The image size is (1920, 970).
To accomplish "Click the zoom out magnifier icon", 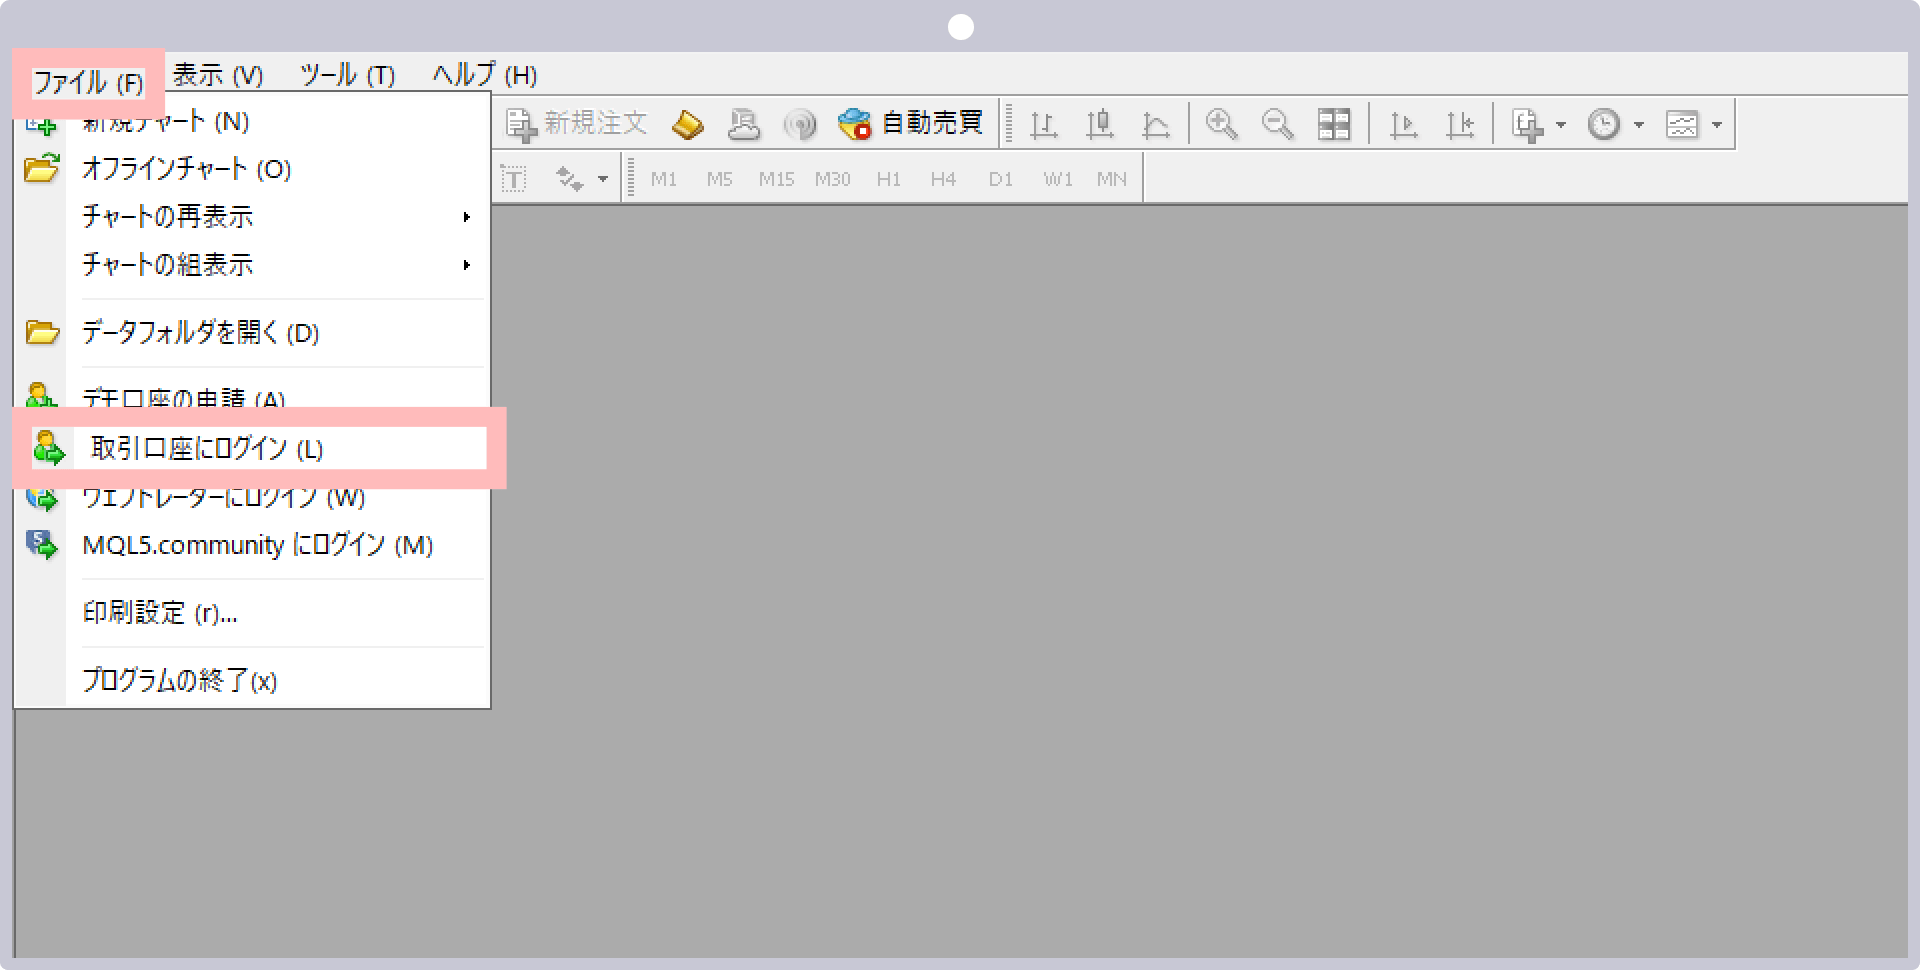I will click(x=1277, y=124).
